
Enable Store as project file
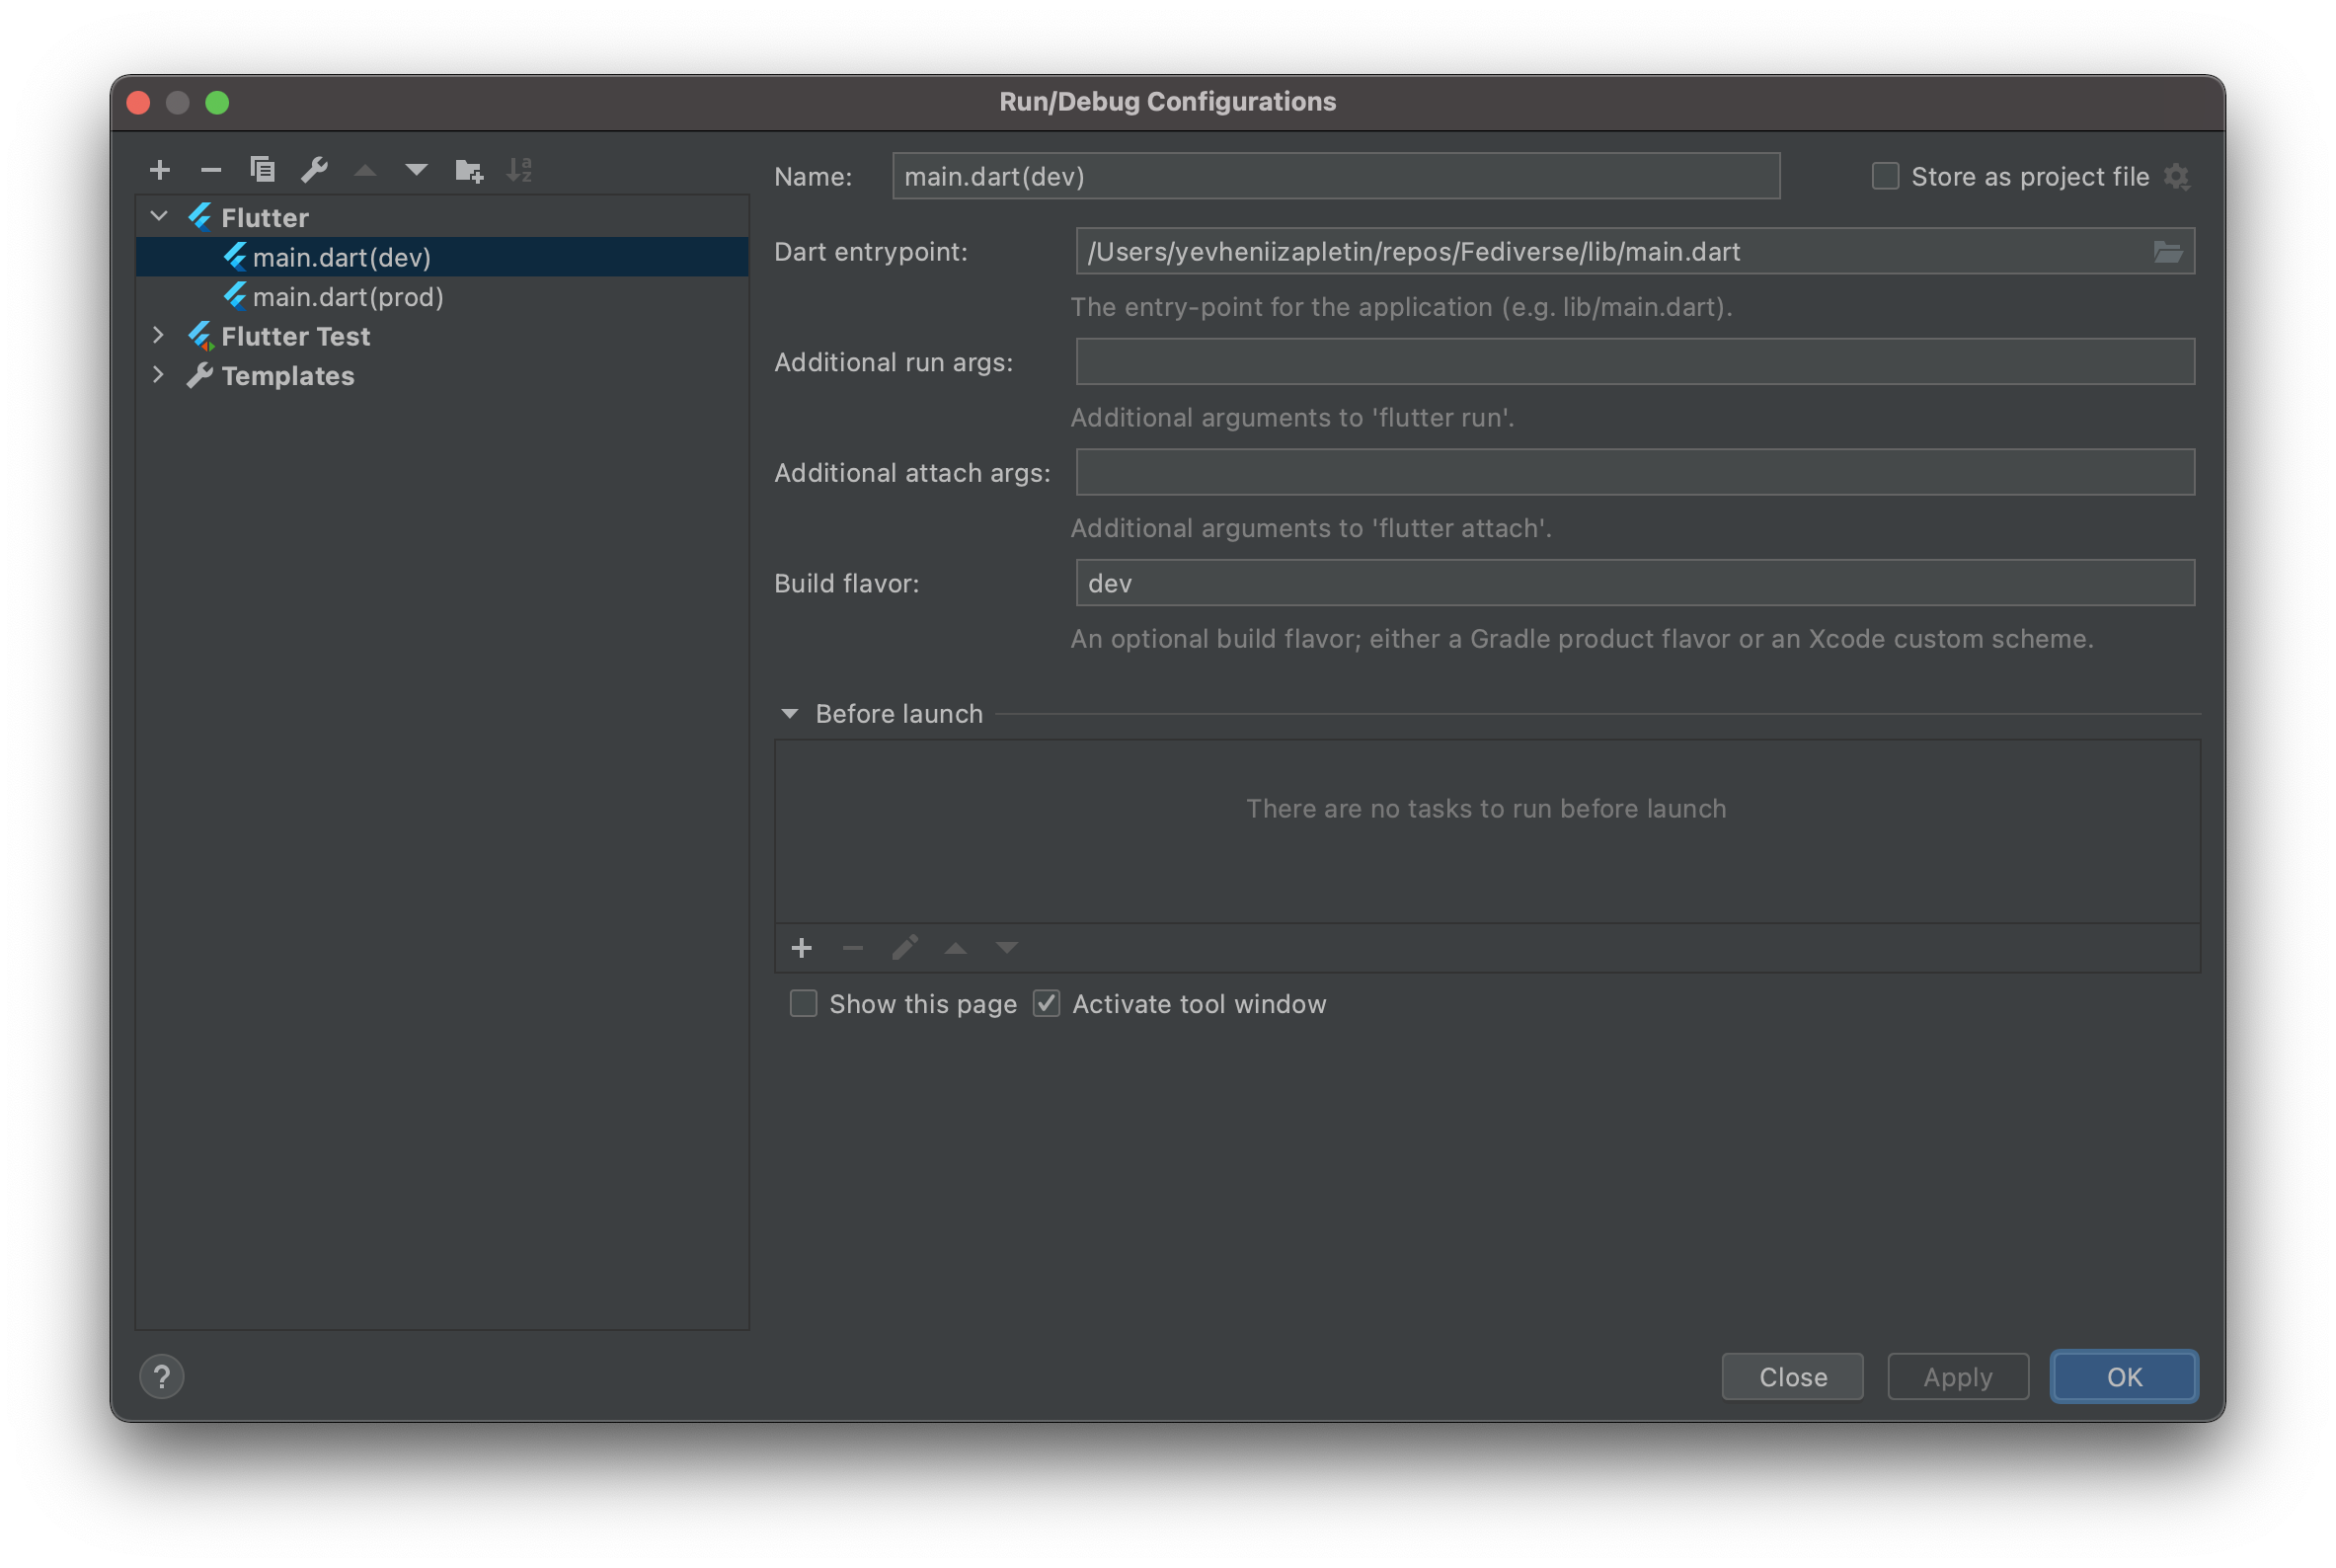tap(1885, 177)
